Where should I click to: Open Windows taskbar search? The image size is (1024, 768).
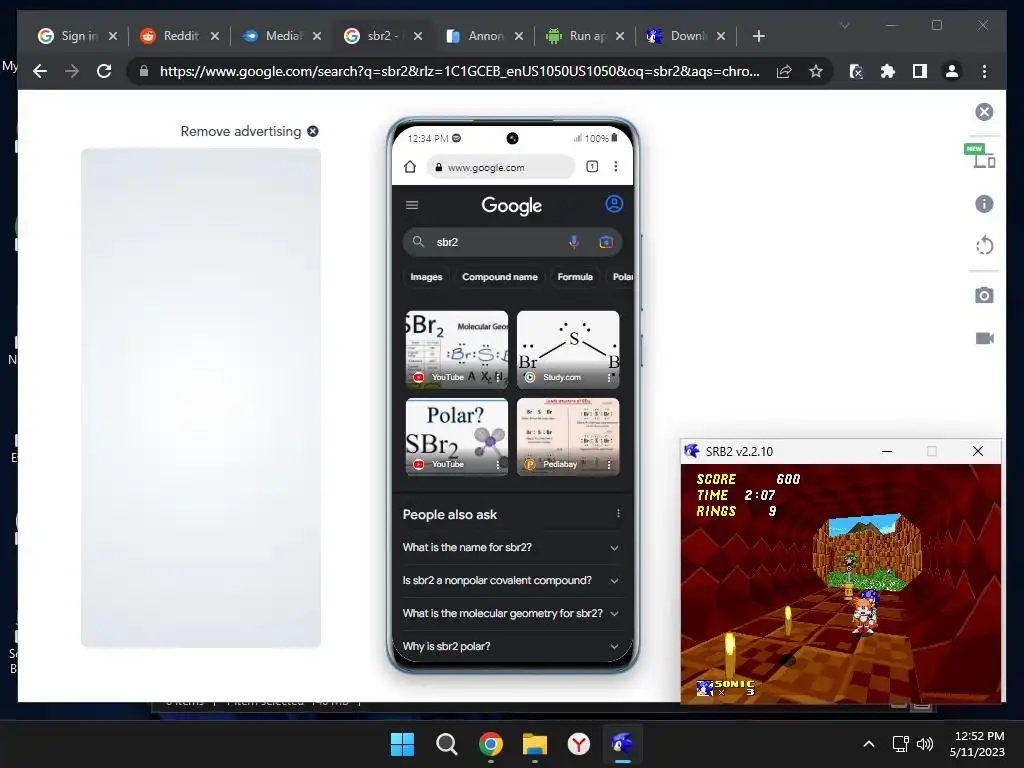(447, 744)
